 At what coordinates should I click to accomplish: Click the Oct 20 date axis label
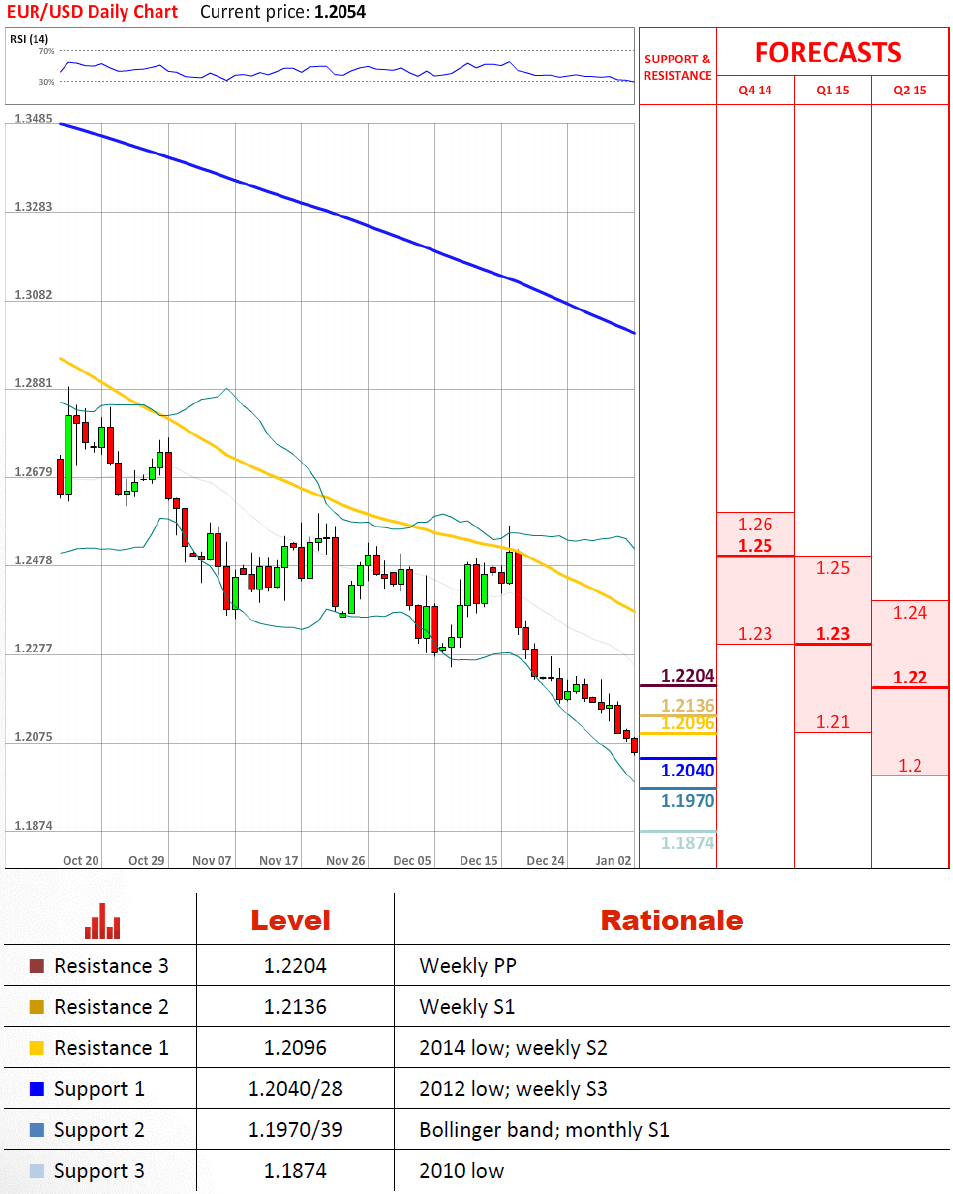(81, 860)
